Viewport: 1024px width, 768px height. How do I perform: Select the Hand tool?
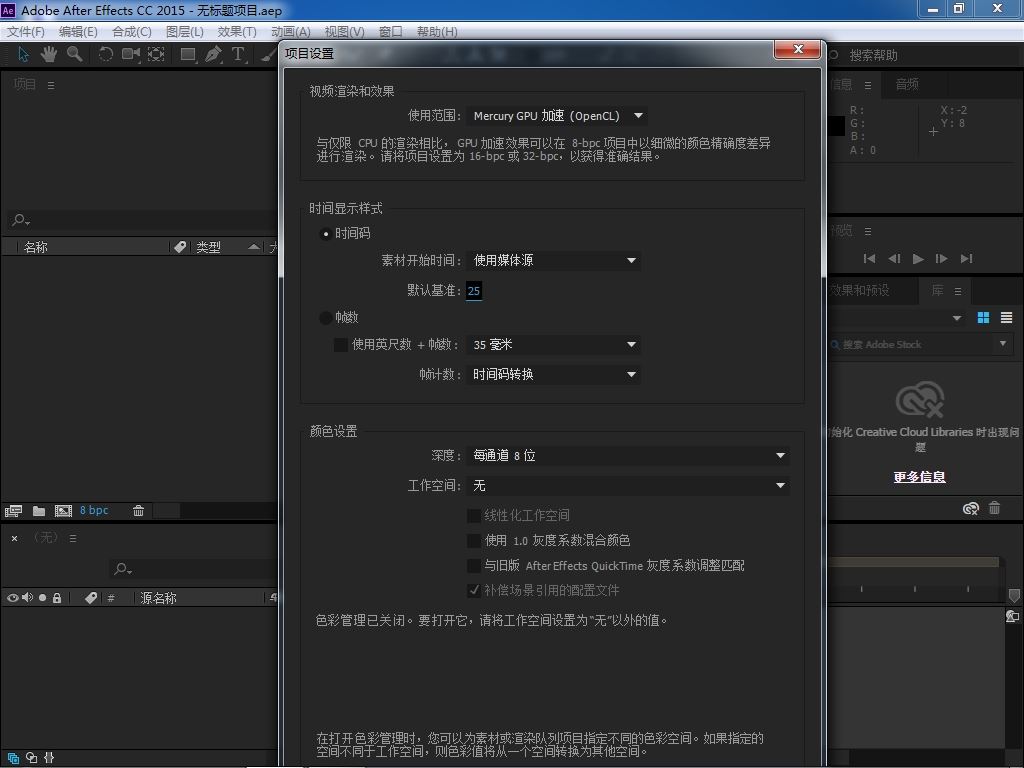coord(48,54)
